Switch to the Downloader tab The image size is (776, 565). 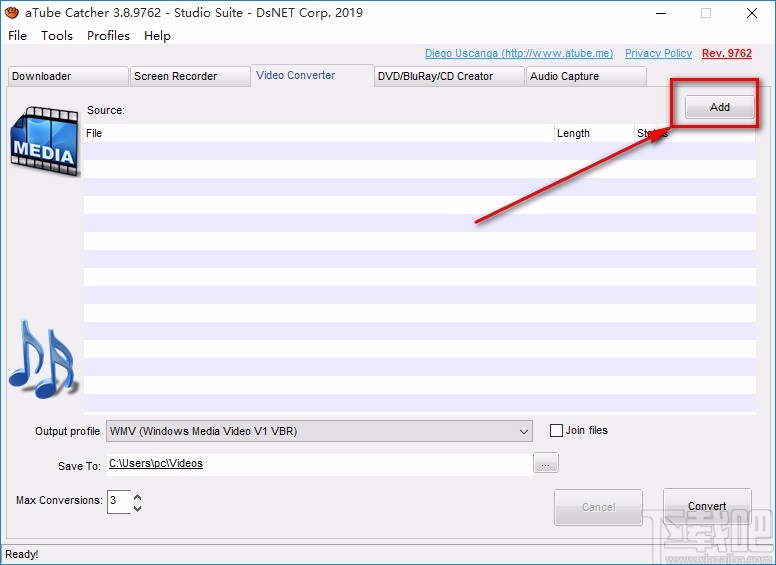(68, 76)
